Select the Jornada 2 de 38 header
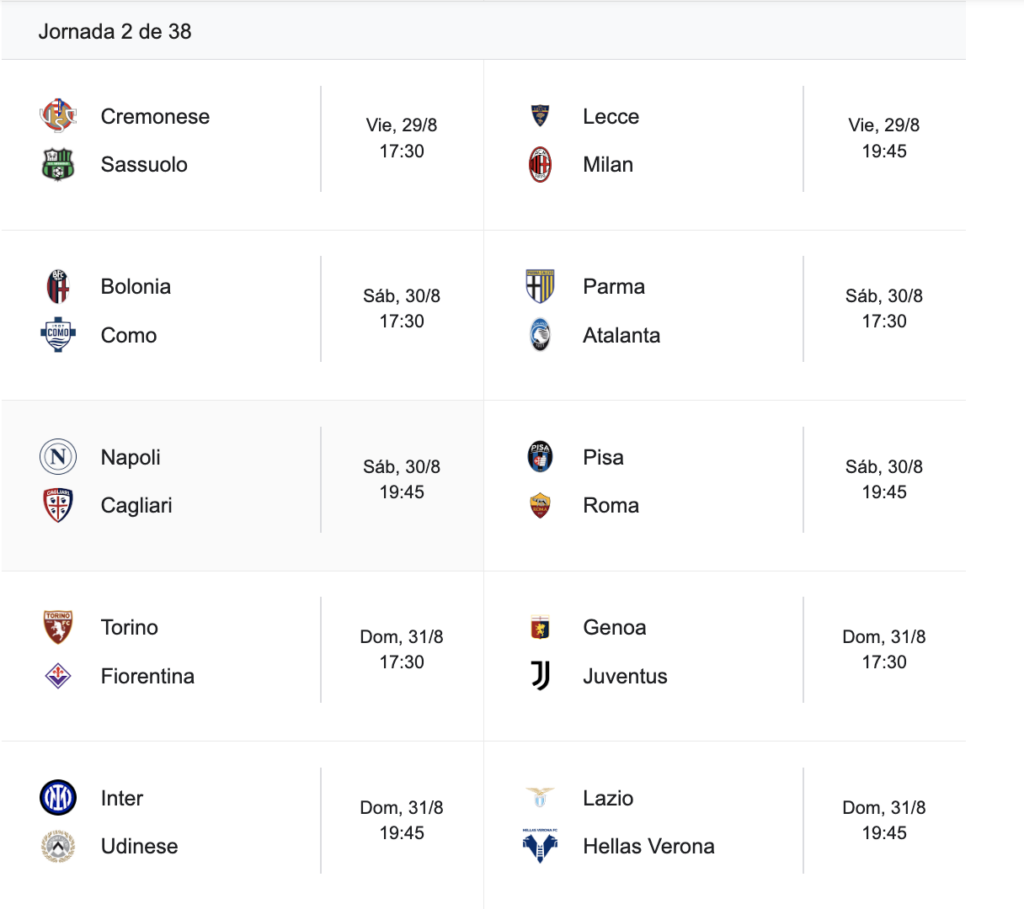The image size is (1024, 909). click(115, 31)
